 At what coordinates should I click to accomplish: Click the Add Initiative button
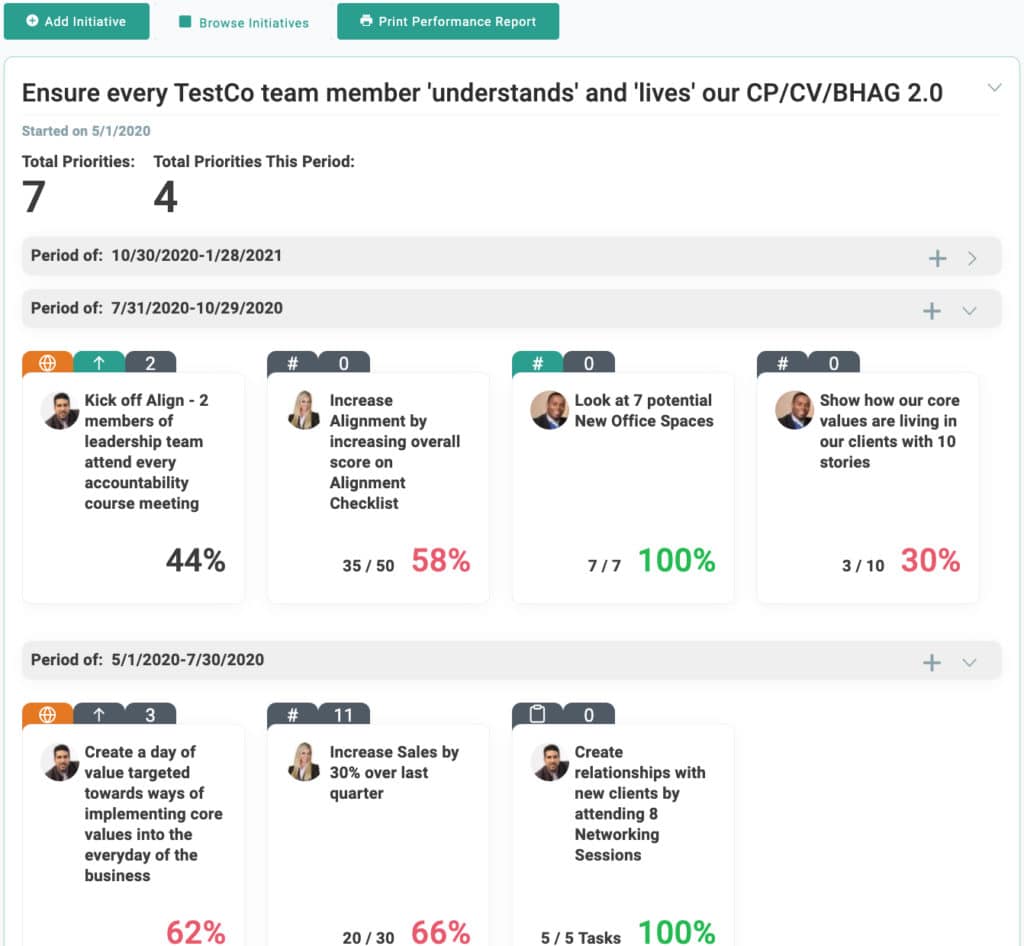(76, 21)
